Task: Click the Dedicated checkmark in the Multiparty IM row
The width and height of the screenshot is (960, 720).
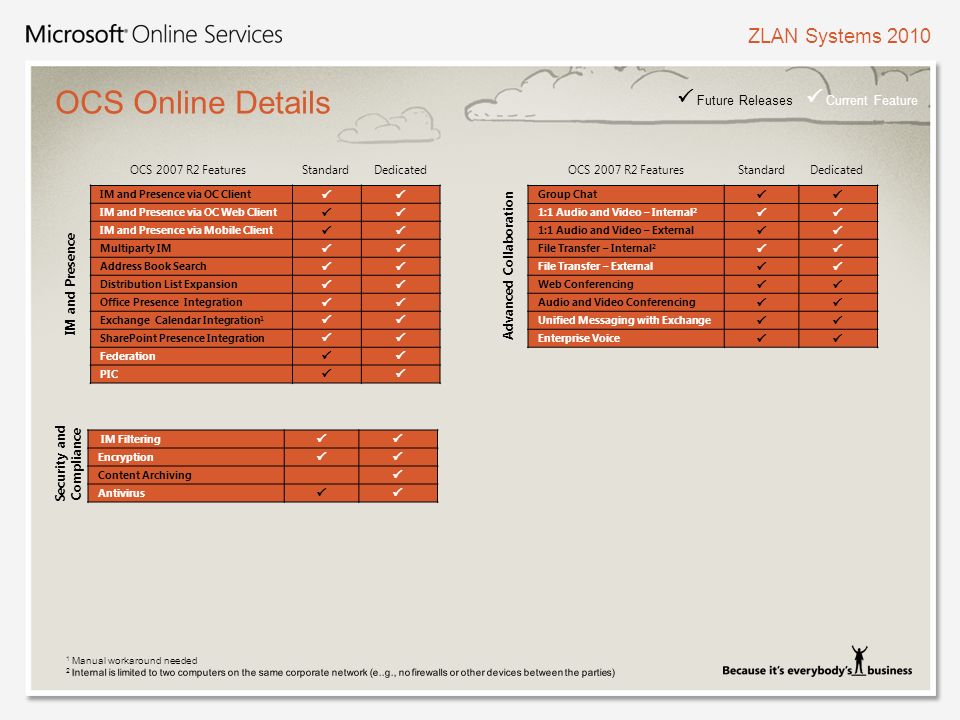Action: tap(400, 248)
